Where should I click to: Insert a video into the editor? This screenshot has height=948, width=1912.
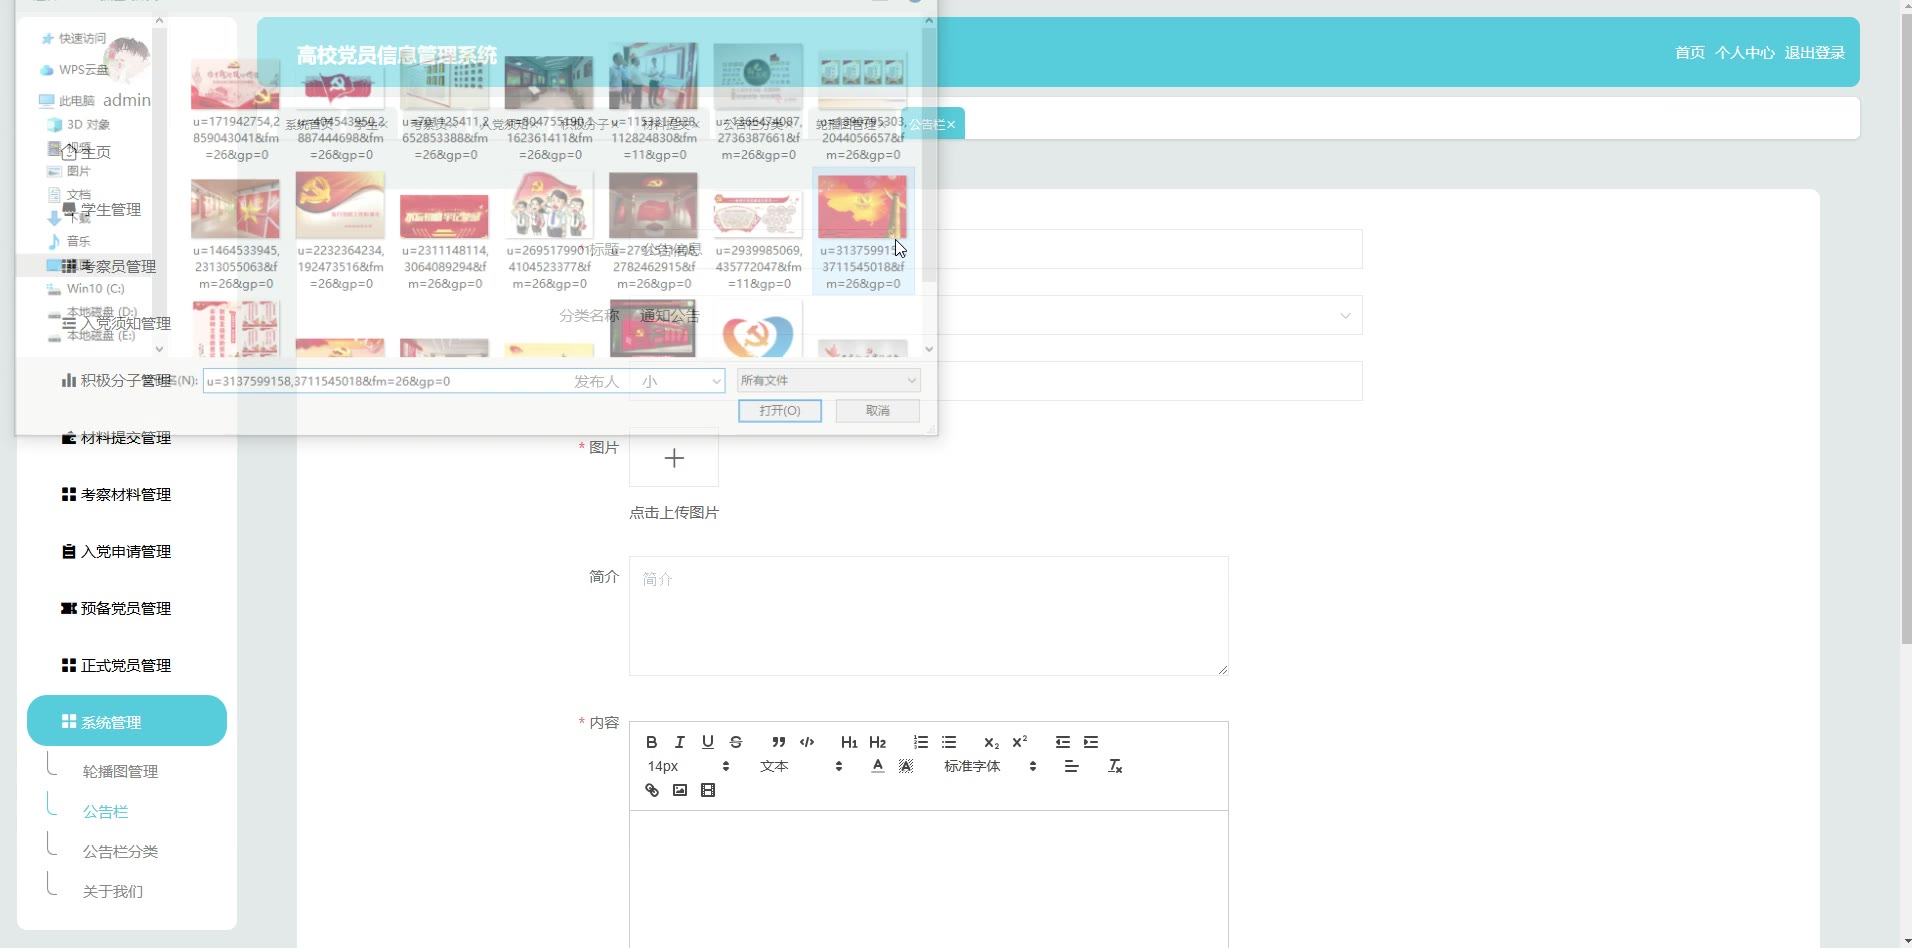(707, 790)
